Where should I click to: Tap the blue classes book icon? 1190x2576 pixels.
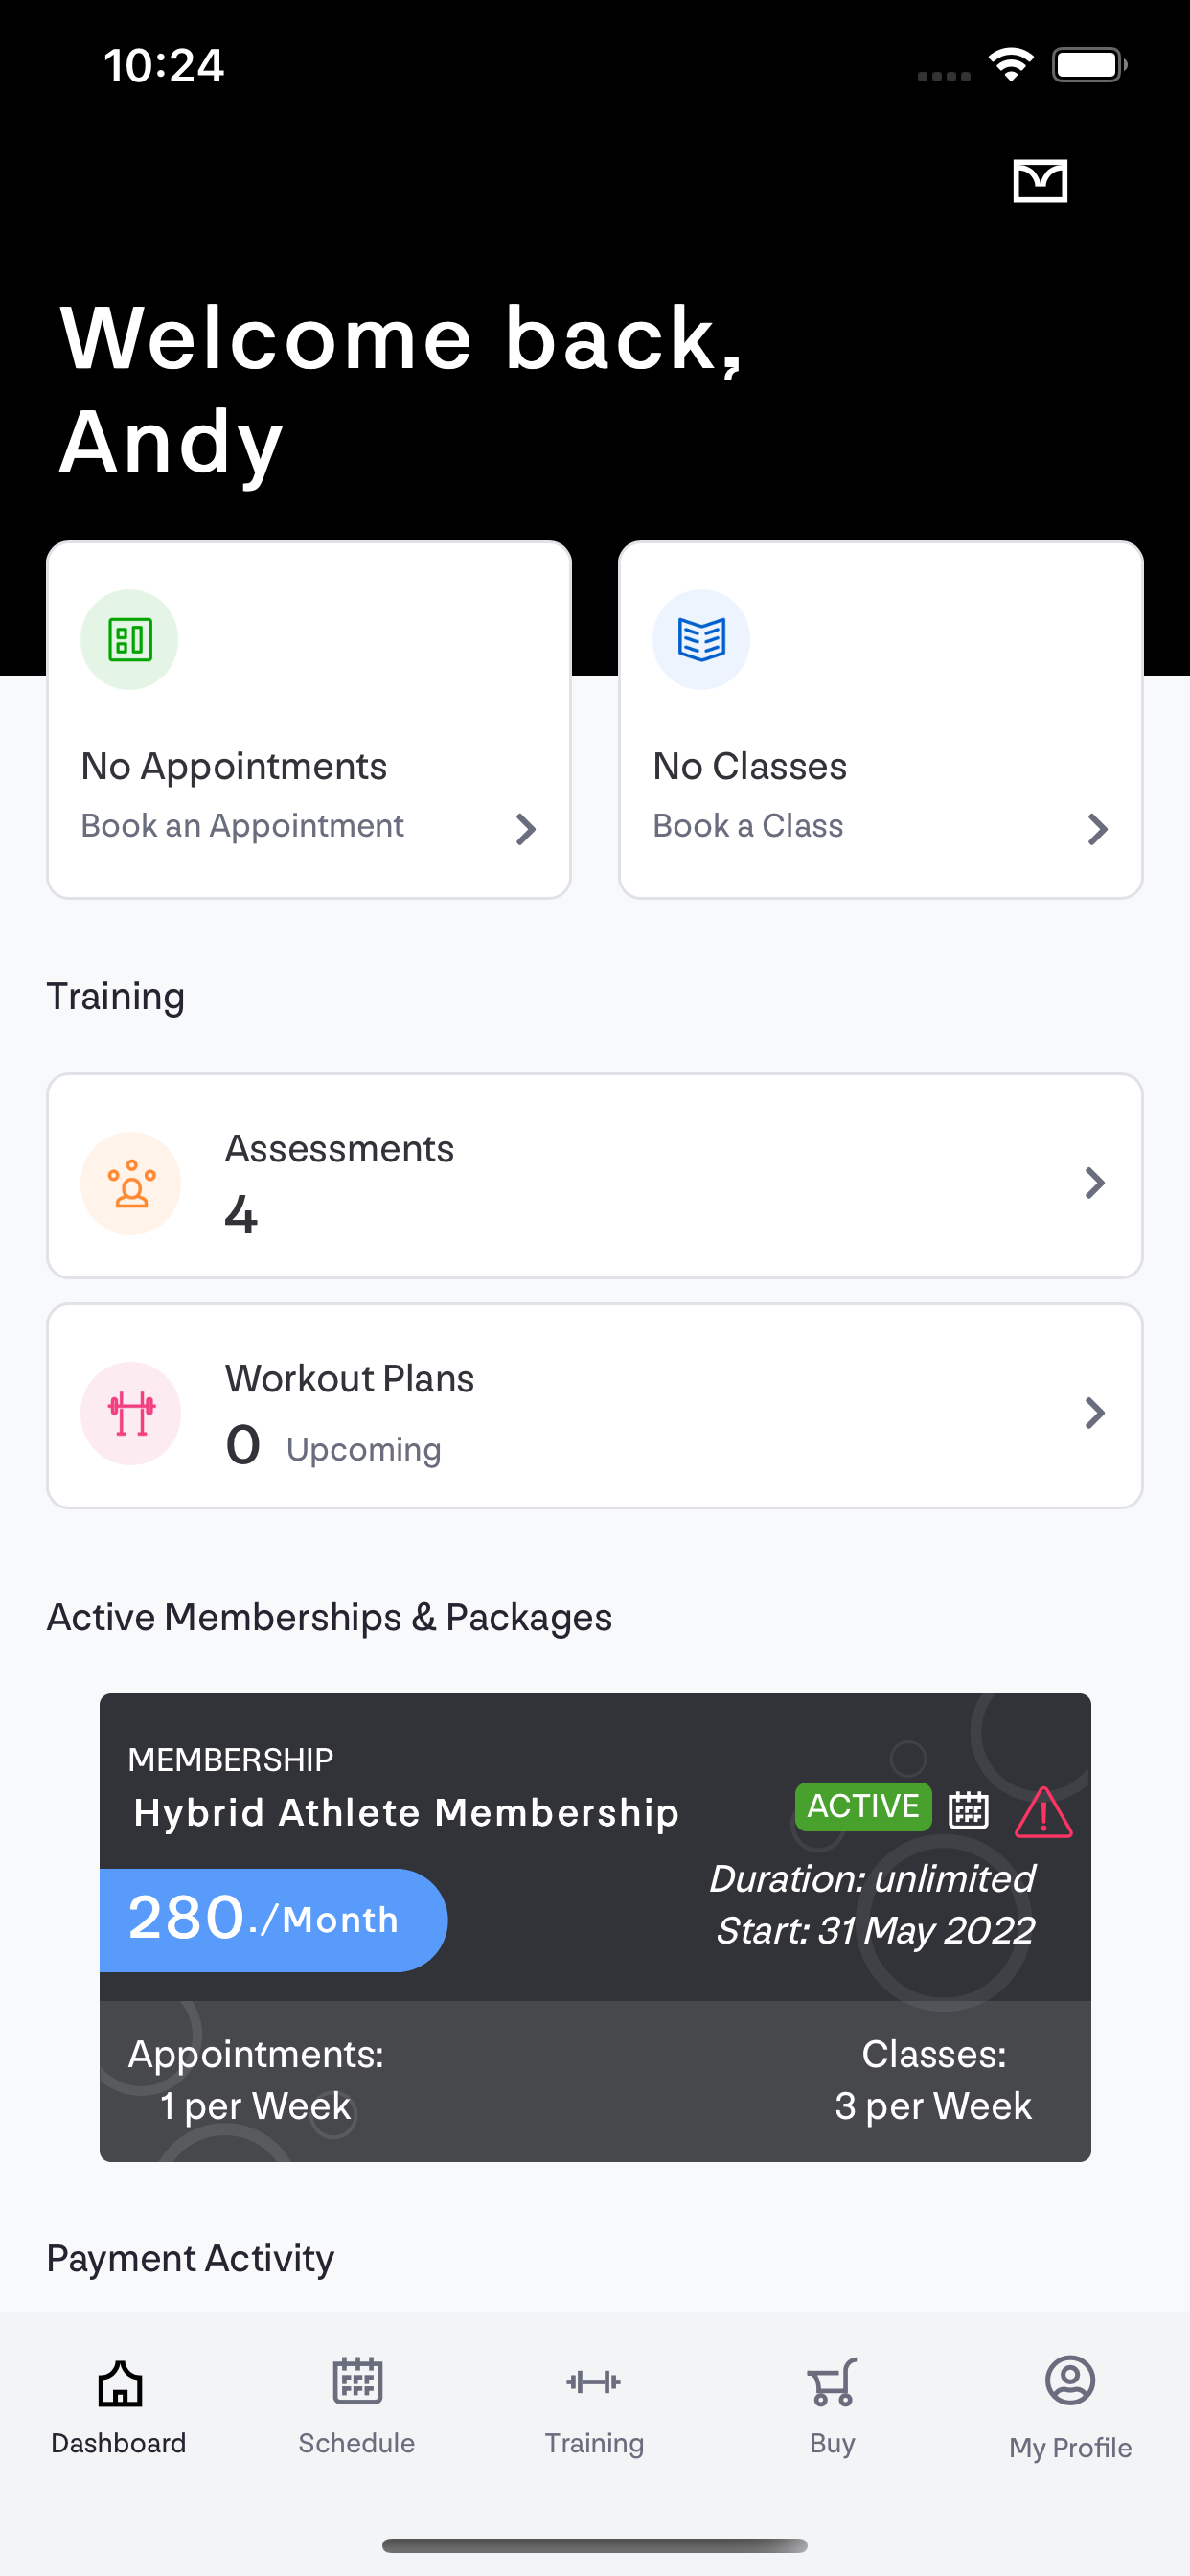pos(701,639)
